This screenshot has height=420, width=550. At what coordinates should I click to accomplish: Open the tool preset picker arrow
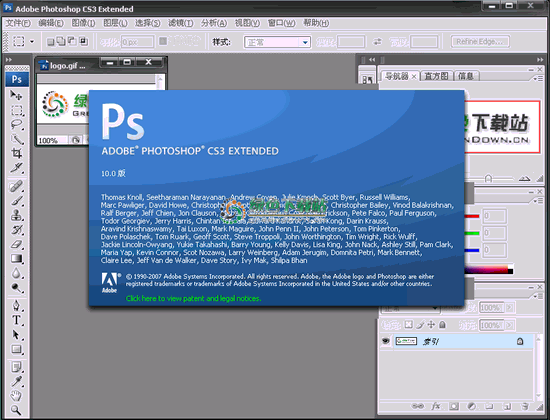pyautogui.click(x=32, y=42)
